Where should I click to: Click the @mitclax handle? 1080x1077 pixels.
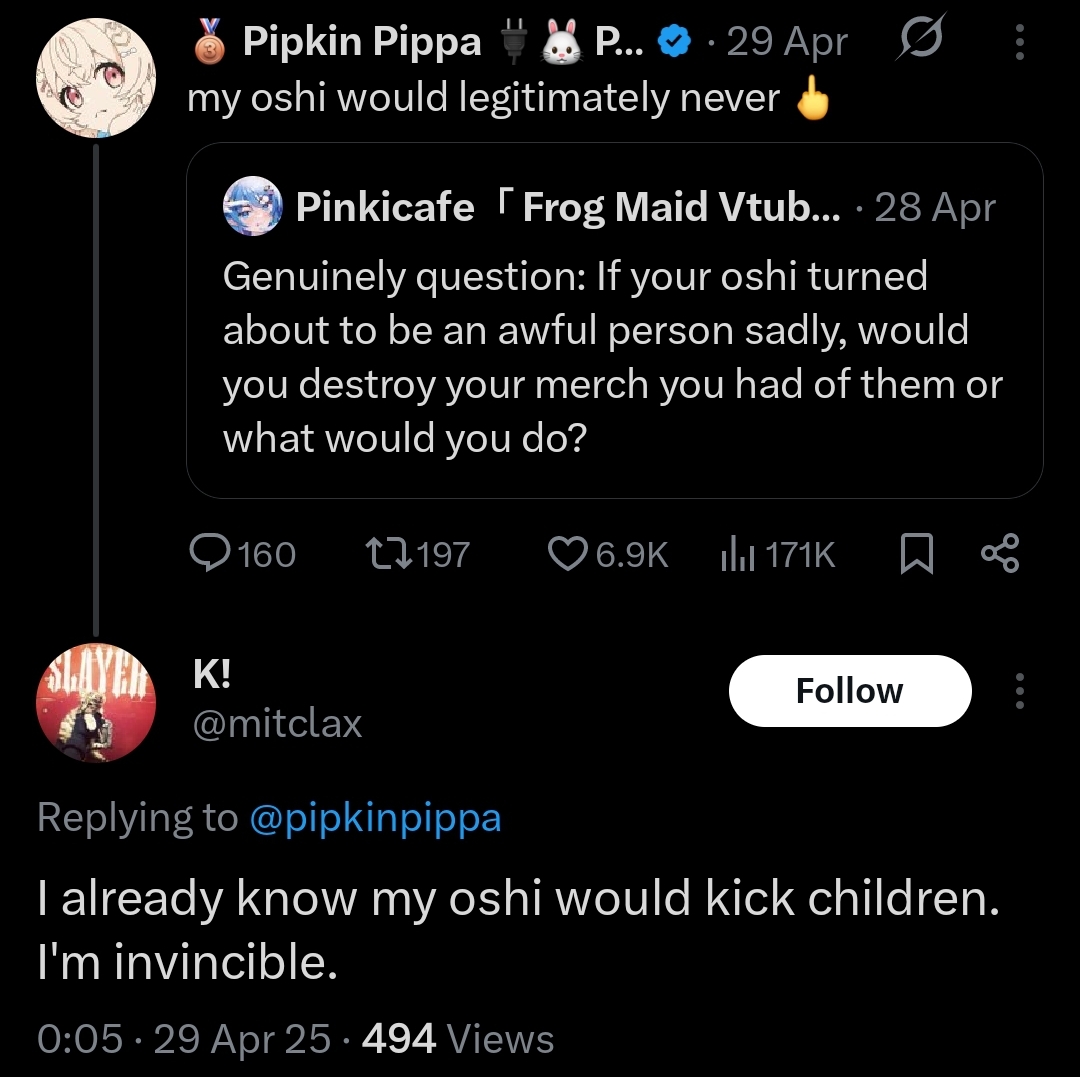(x=277, y=722)
